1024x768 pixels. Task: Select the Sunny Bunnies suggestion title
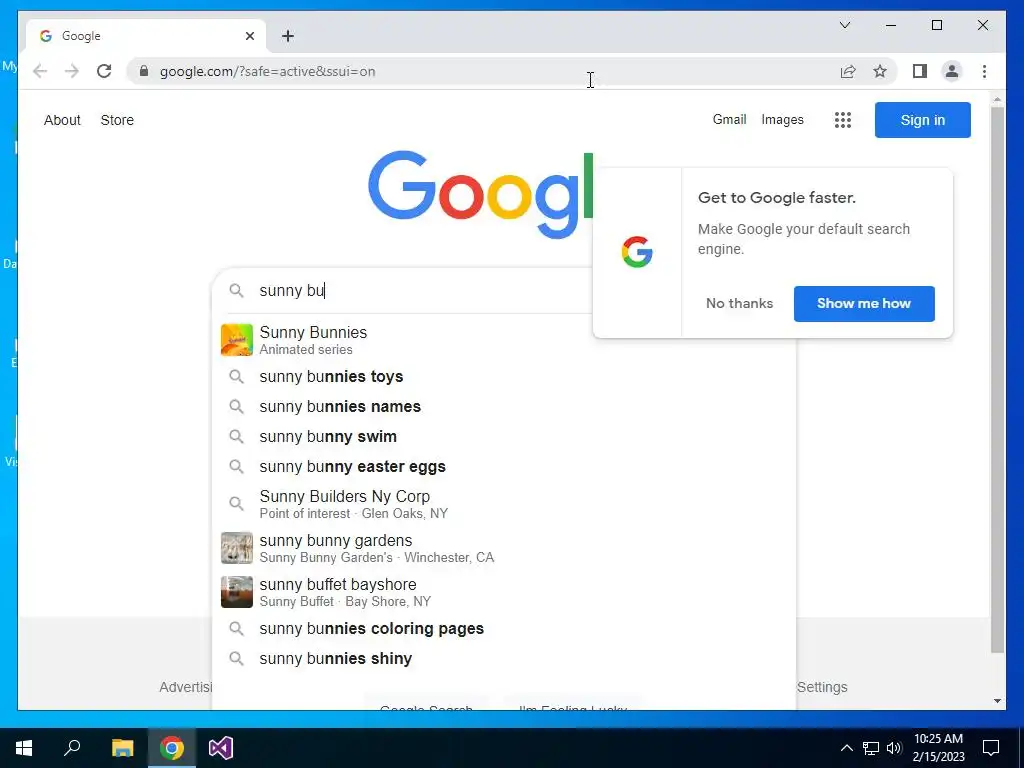click(x=313, y=332)
